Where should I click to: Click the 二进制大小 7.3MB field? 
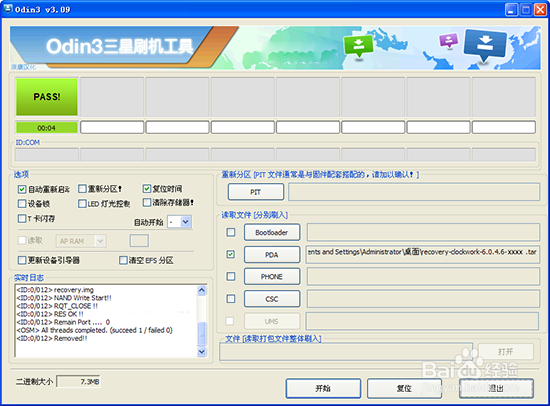(78, 381)
